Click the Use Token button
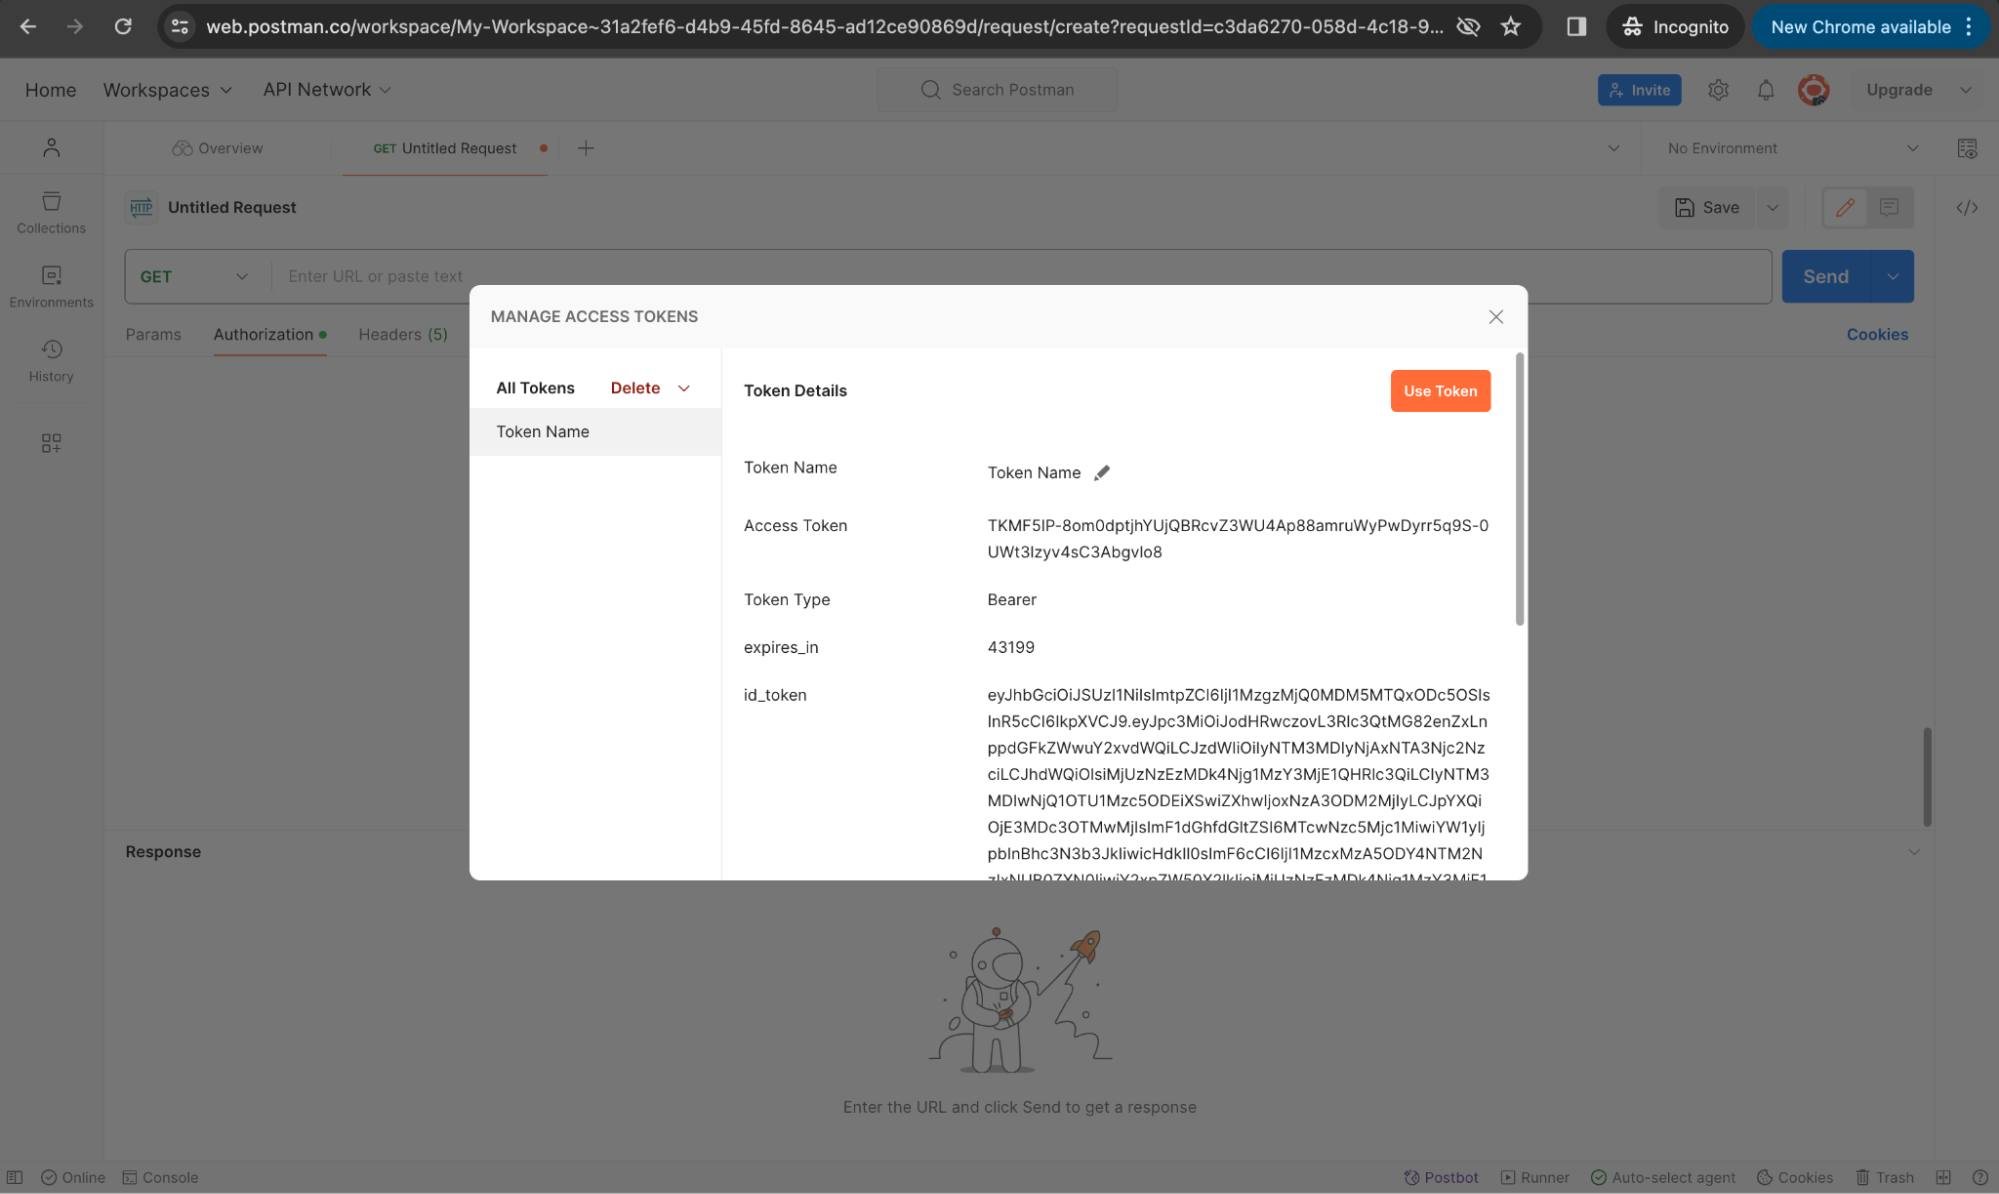1999x1194 pixels. coord(1439,391)
